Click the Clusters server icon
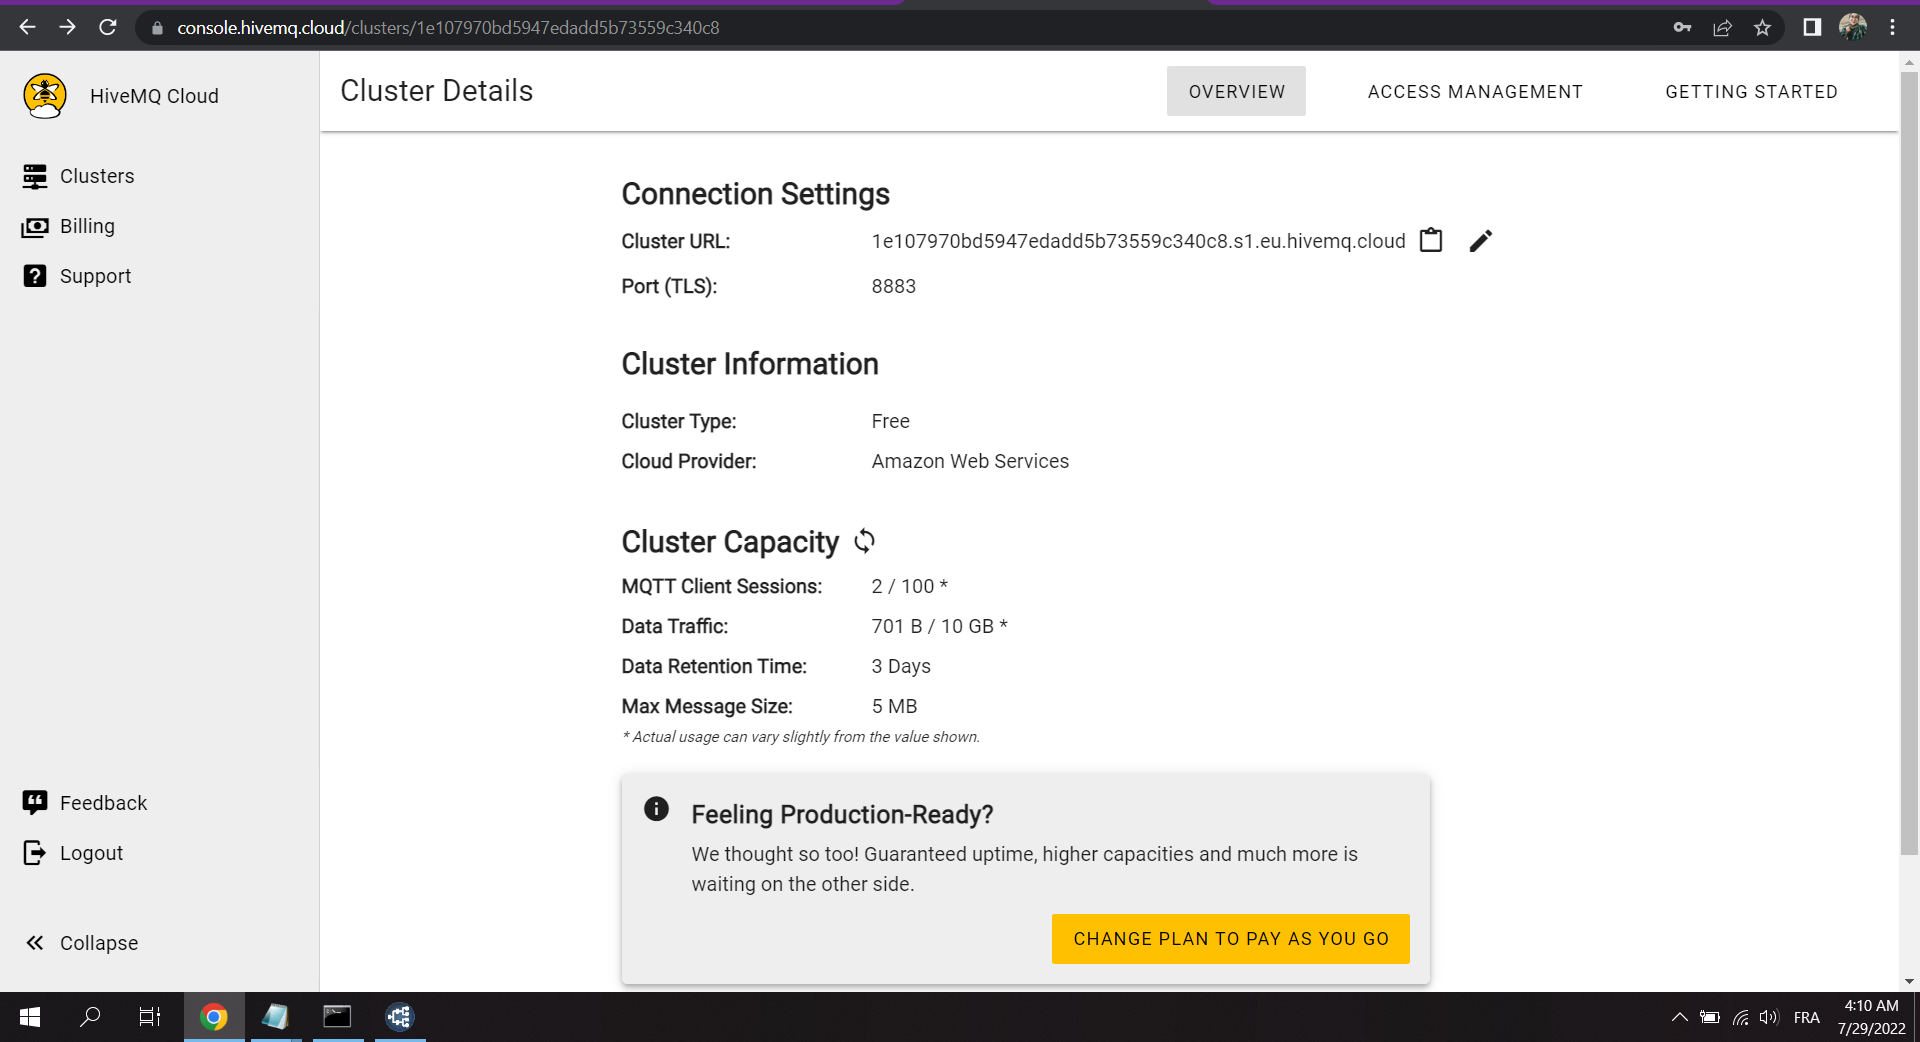1920x1042 pixels. pos(35,176)
